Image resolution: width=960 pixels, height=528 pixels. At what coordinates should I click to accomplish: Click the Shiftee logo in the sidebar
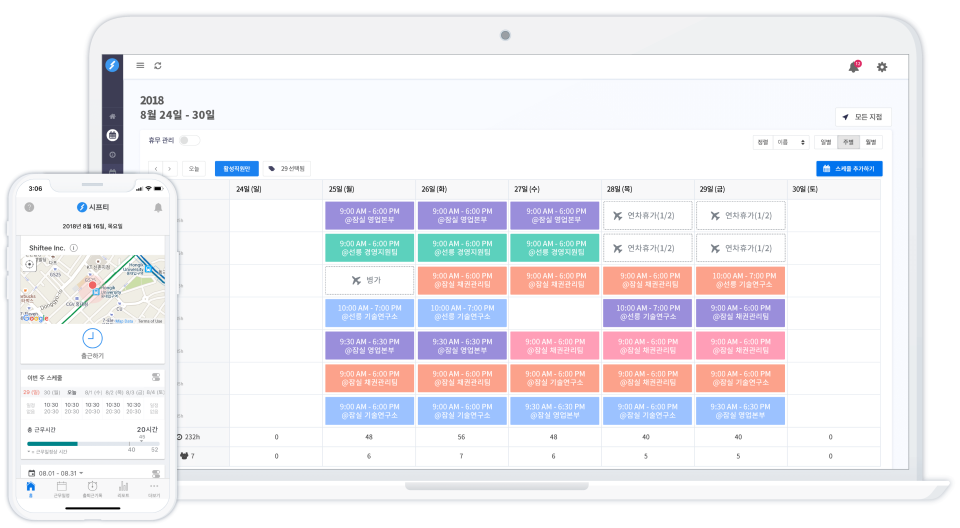pyautogui.click(x=112, y=65)
